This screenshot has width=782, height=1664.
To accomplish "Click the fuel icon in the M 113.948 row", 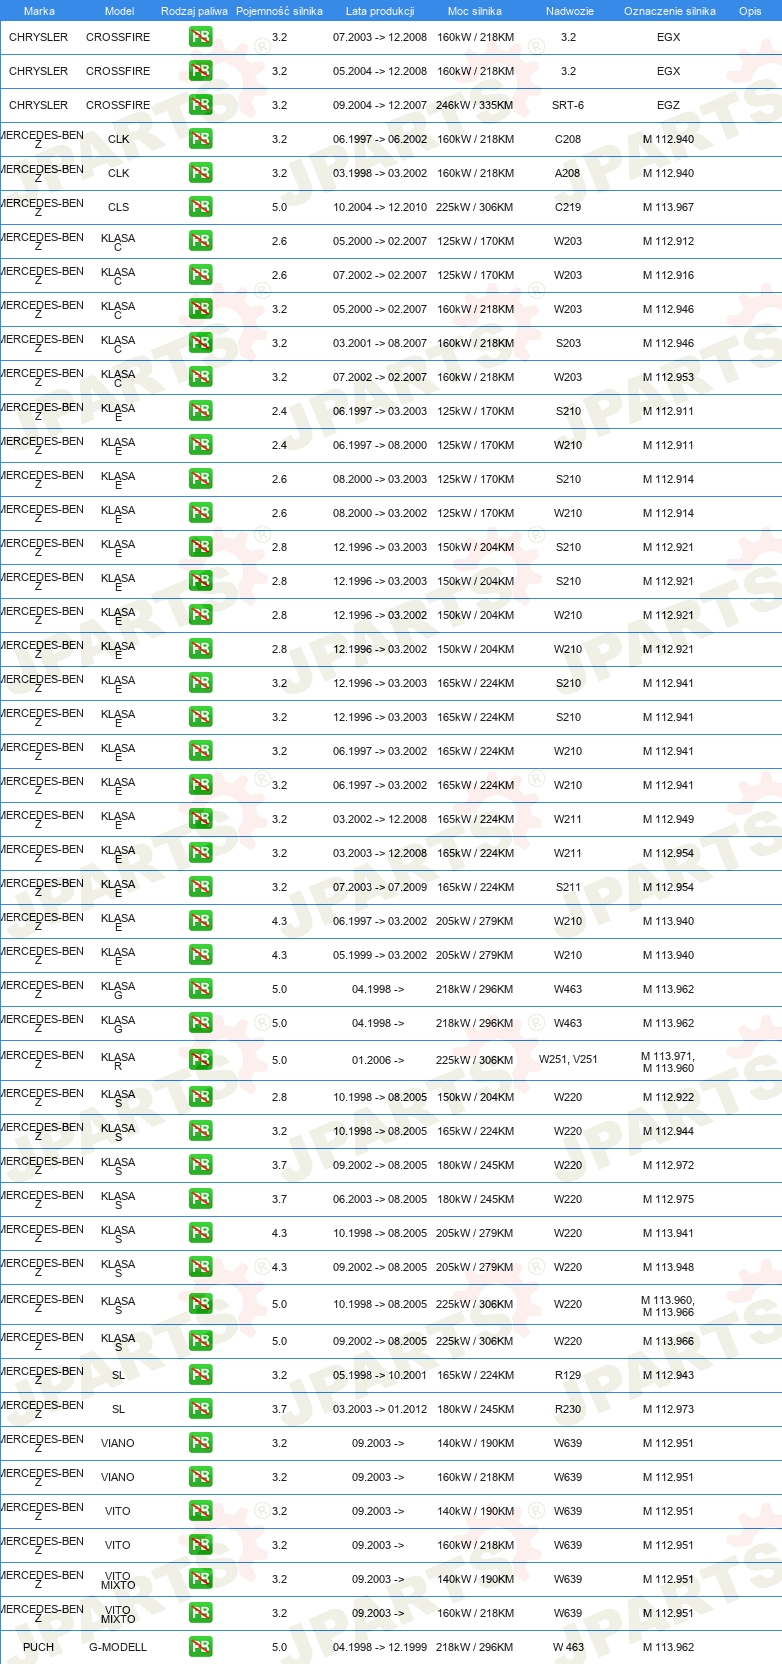I will [x=201, y=1267].
